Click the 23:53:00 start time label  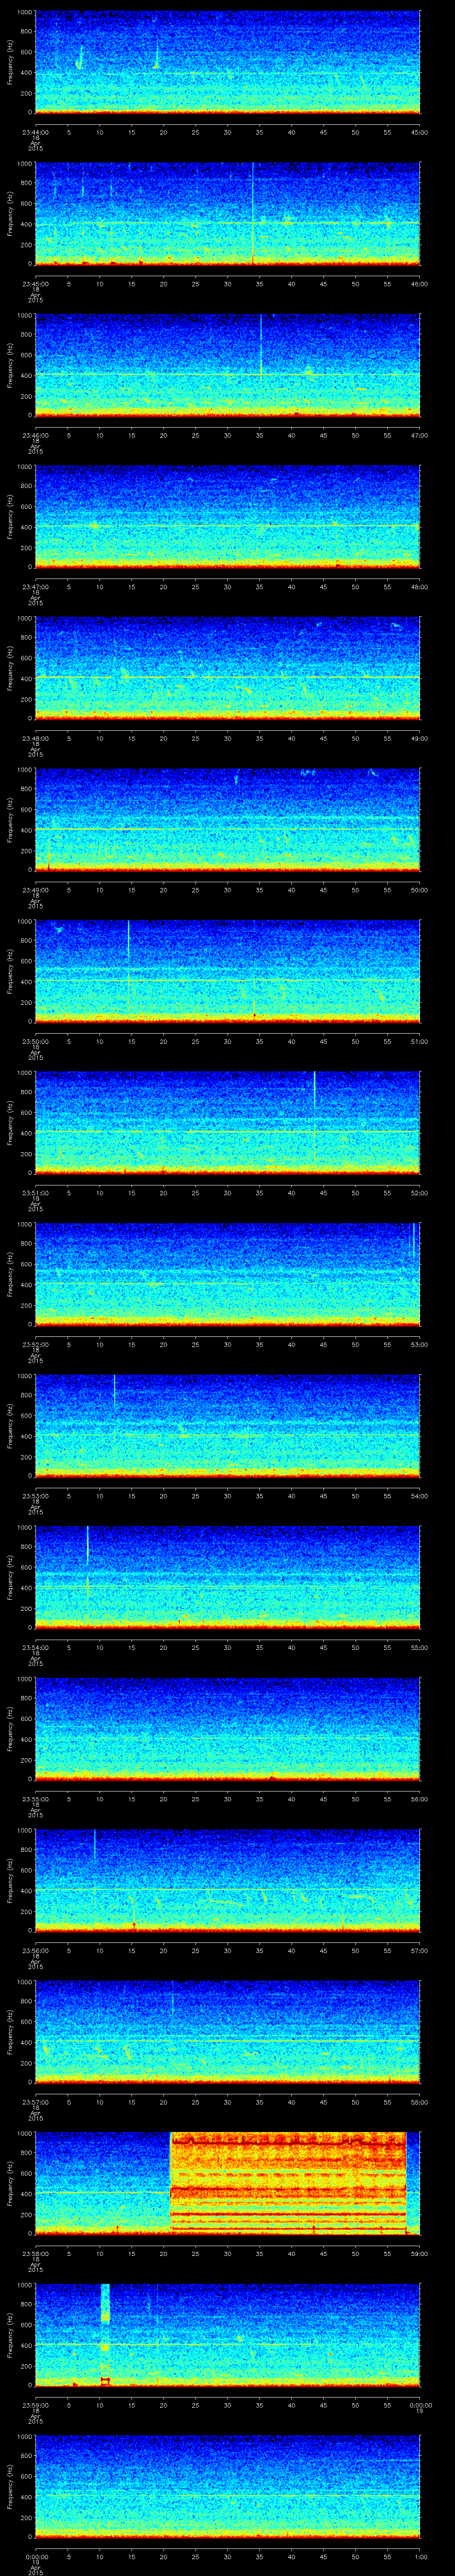[x=35, y=1496]
